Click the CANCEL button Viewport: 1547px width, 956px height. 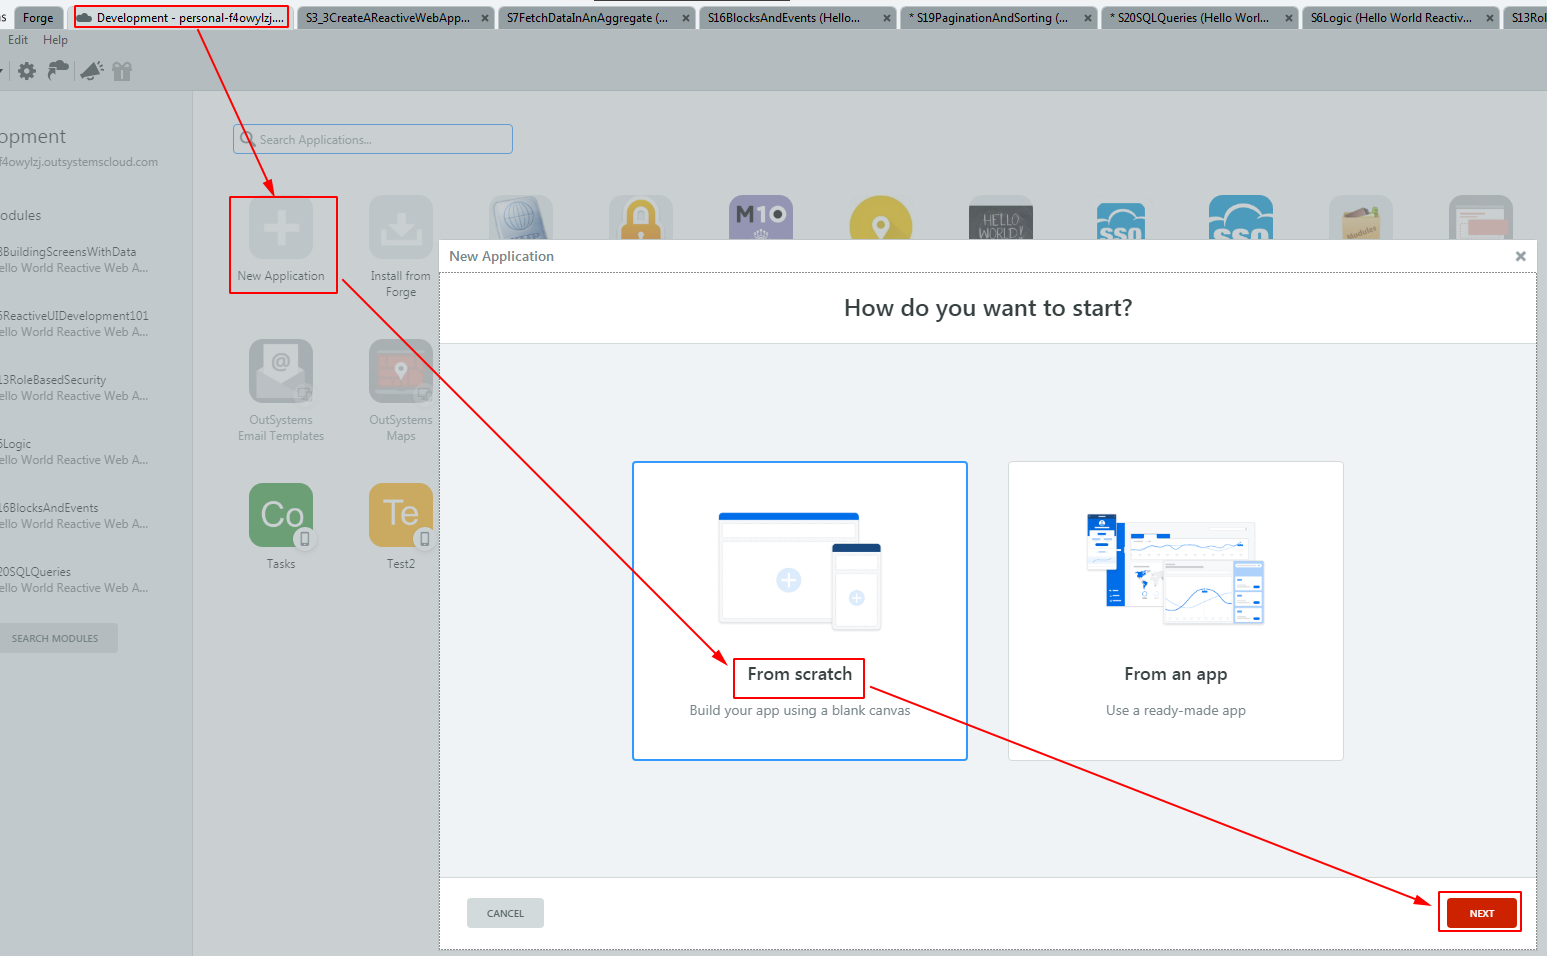(x=505, y=912)
